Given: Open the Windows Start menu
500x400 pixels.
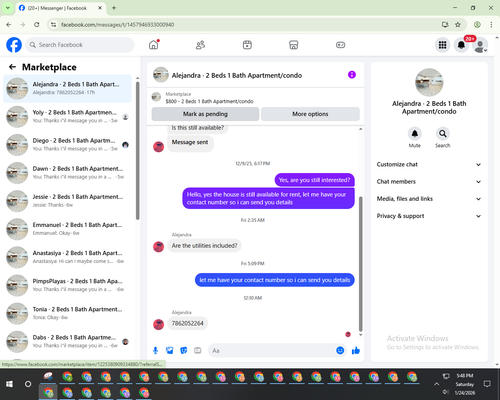Looking at the screenshot, I should [x=9, y=384].
